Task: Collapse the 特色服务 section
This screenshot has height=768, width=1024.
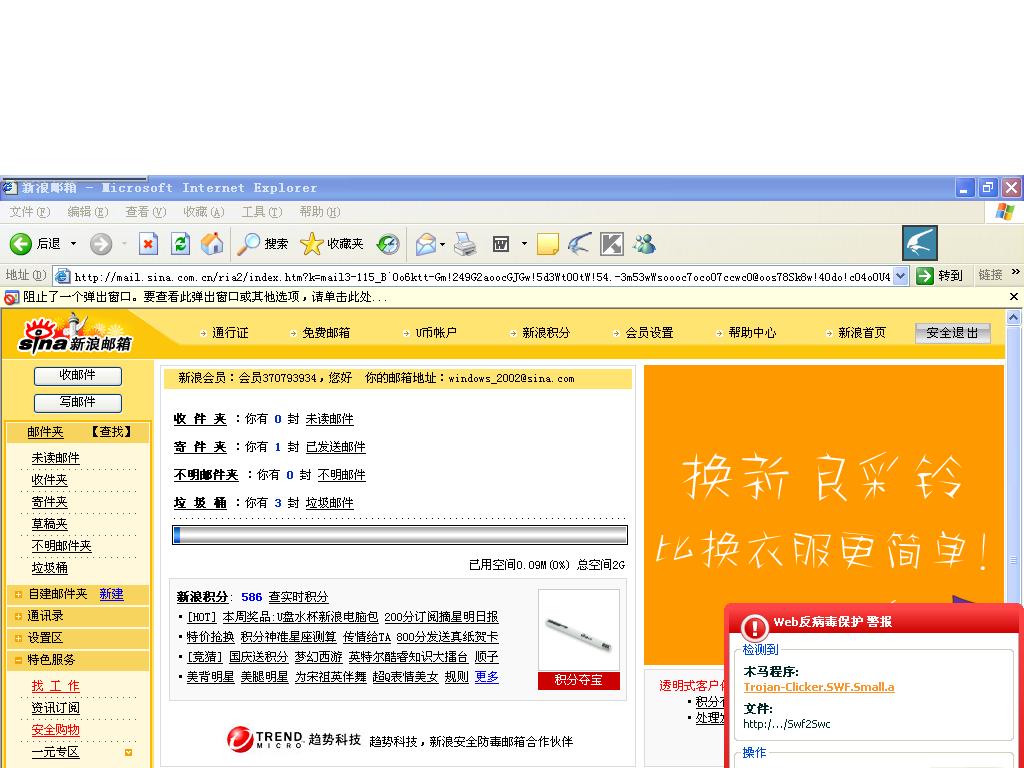Action: (18, 660)
